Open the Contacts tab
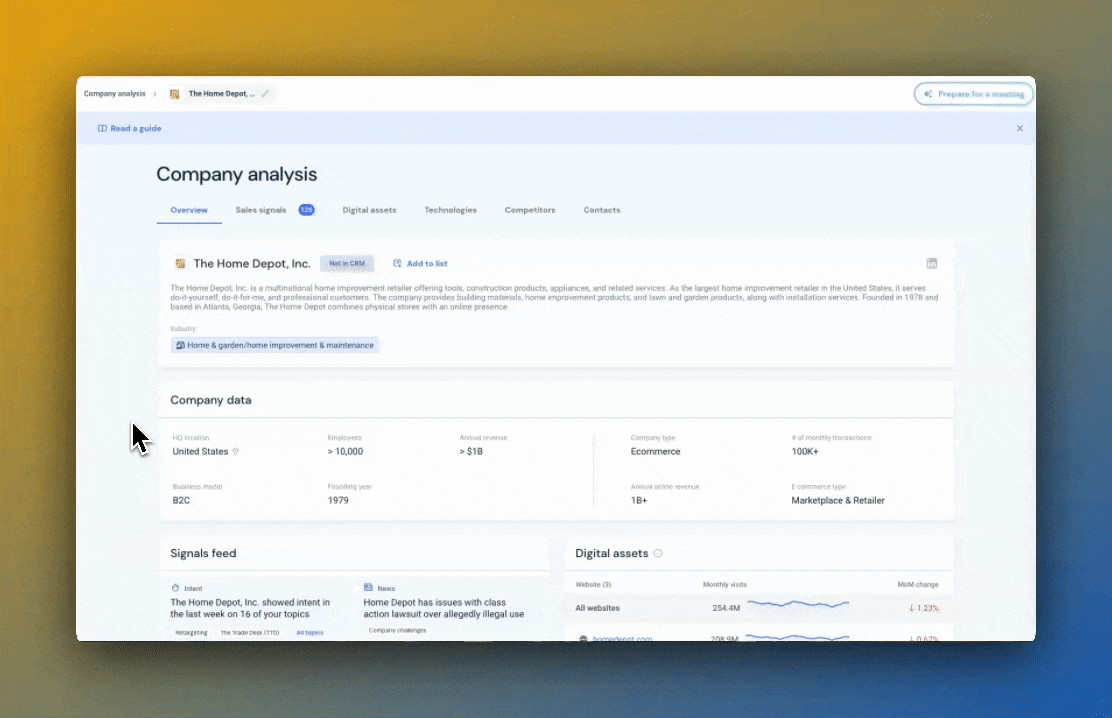 pos(602,210)
